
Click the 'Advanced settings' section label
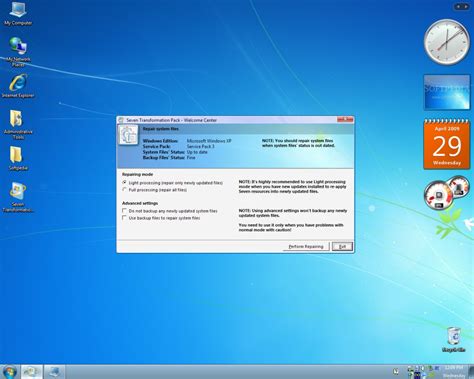point(140,203)
